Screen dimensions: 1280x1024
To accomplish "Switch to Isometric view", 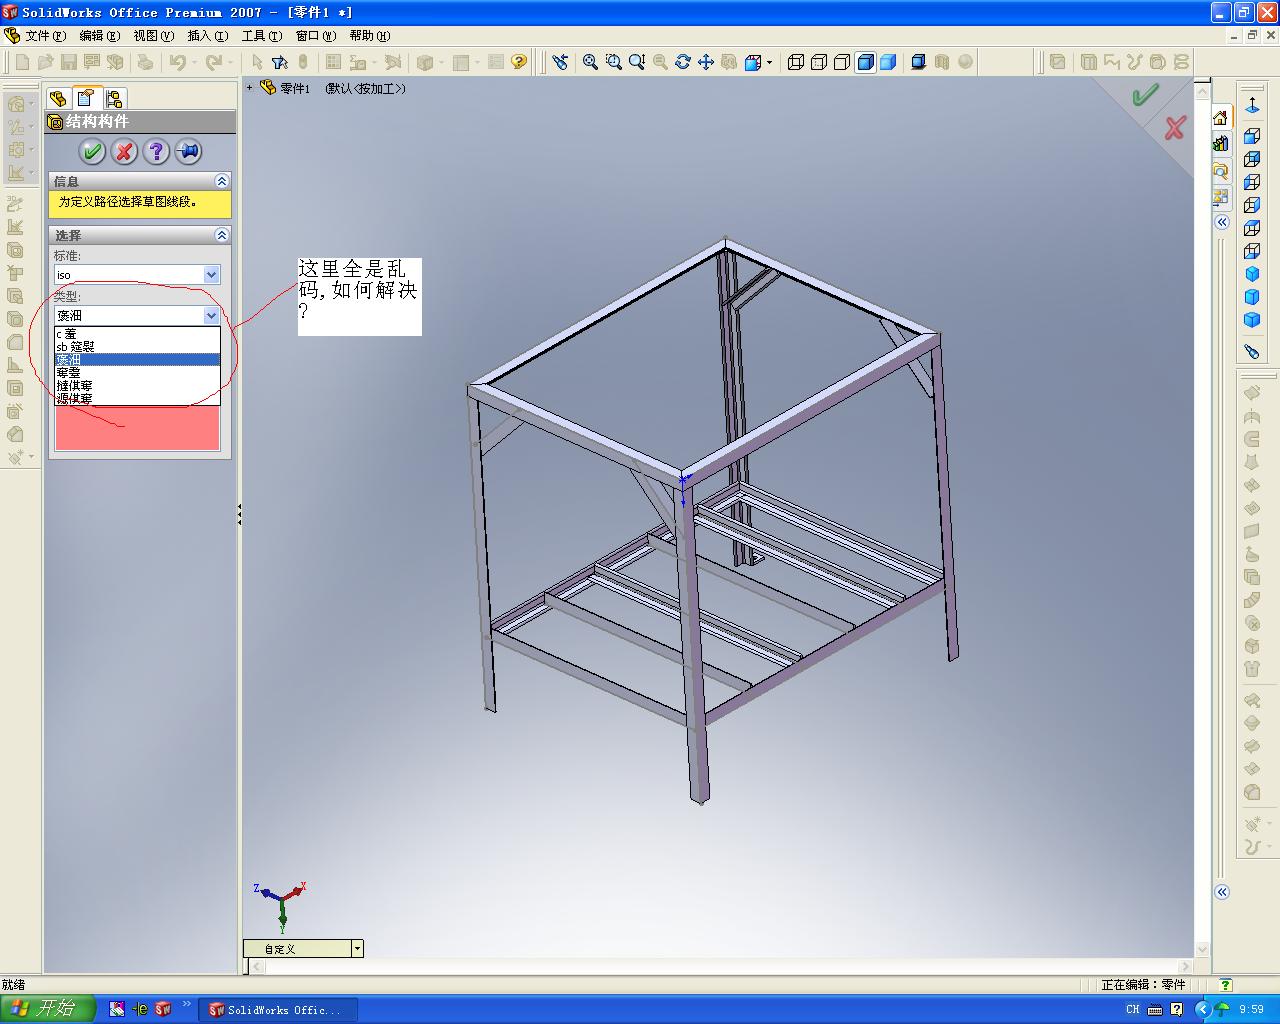I will click(1252, 274).
